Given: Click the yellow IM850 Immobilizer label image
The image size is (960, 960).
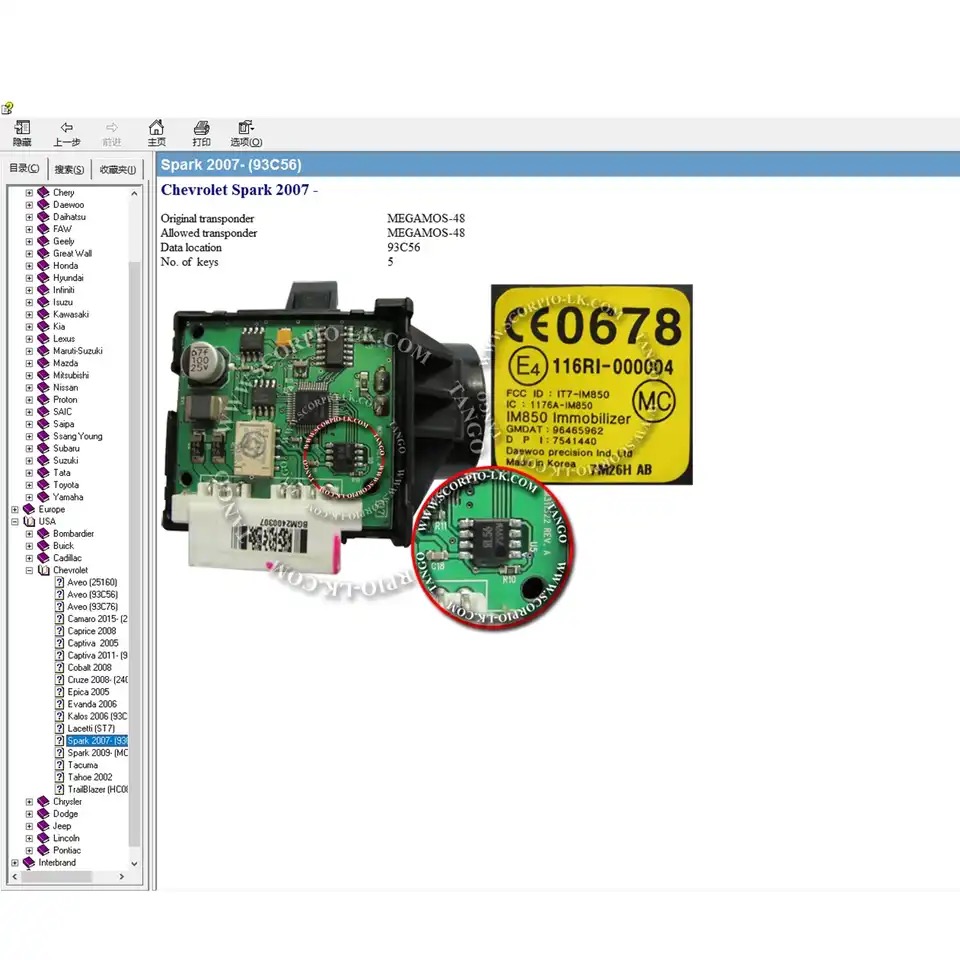Looking at the screenshot, I should [591, 384].
